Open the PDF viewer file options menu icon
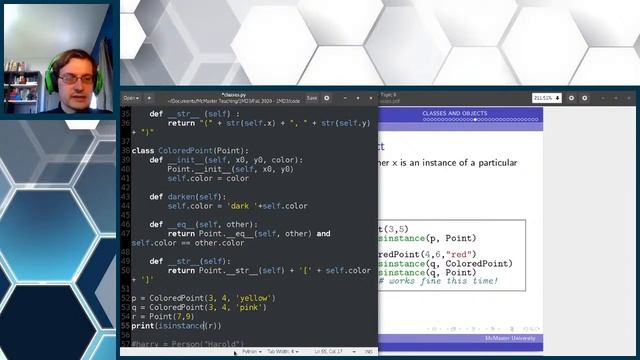Image resolution: width=640 pixels, height=360 pixels. click(571, 98)
